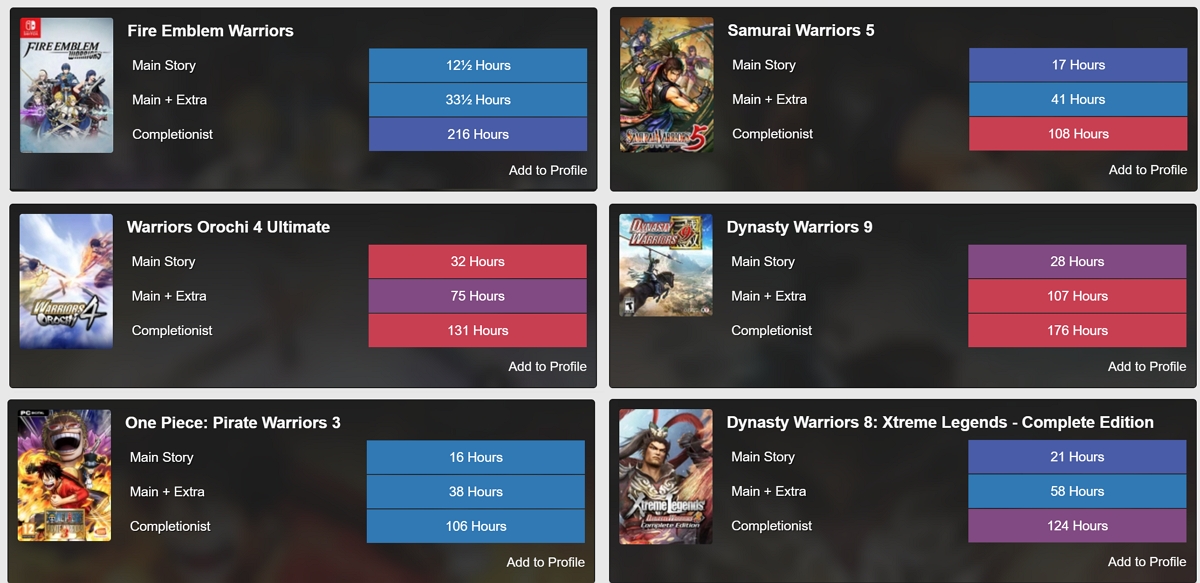Select Completionist label under Fire Emblem Warriors

coord(172,134)
